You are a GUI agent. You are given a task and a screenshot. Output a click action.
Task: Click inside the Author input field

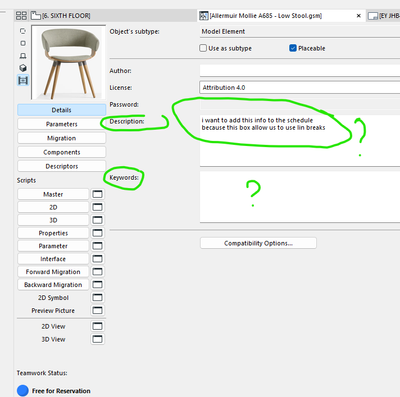(300, 71)
